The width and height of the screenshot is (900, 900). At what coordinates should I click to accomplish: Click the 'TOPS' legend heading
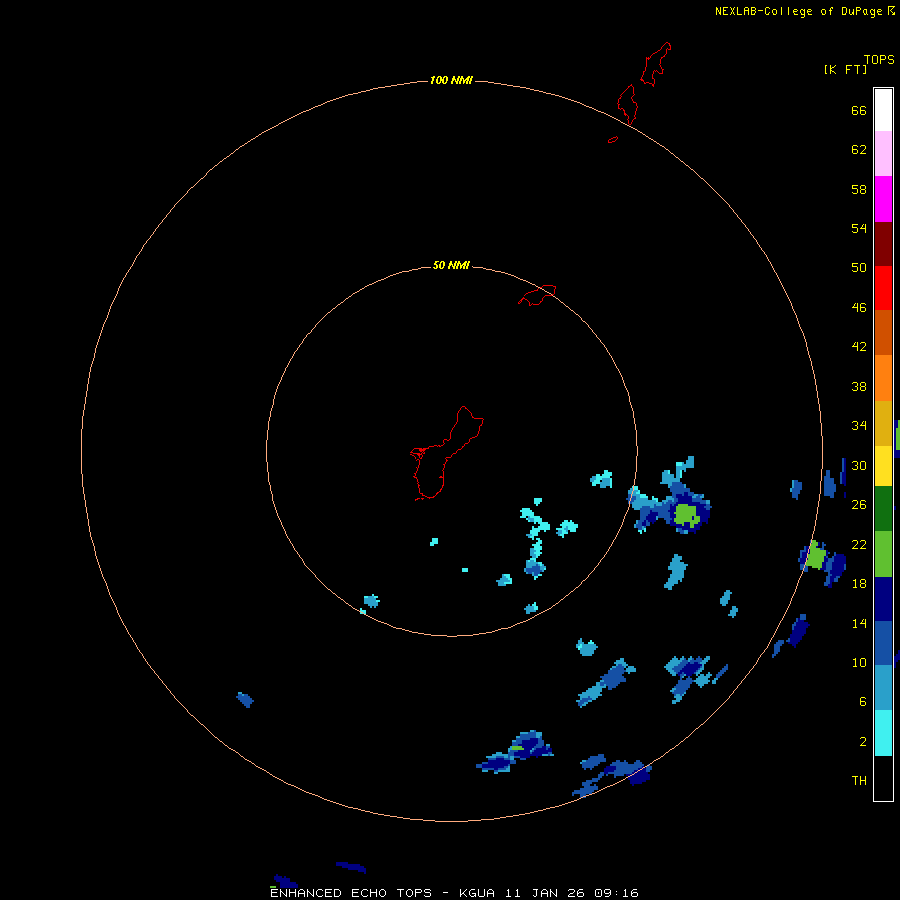point(879,60)
